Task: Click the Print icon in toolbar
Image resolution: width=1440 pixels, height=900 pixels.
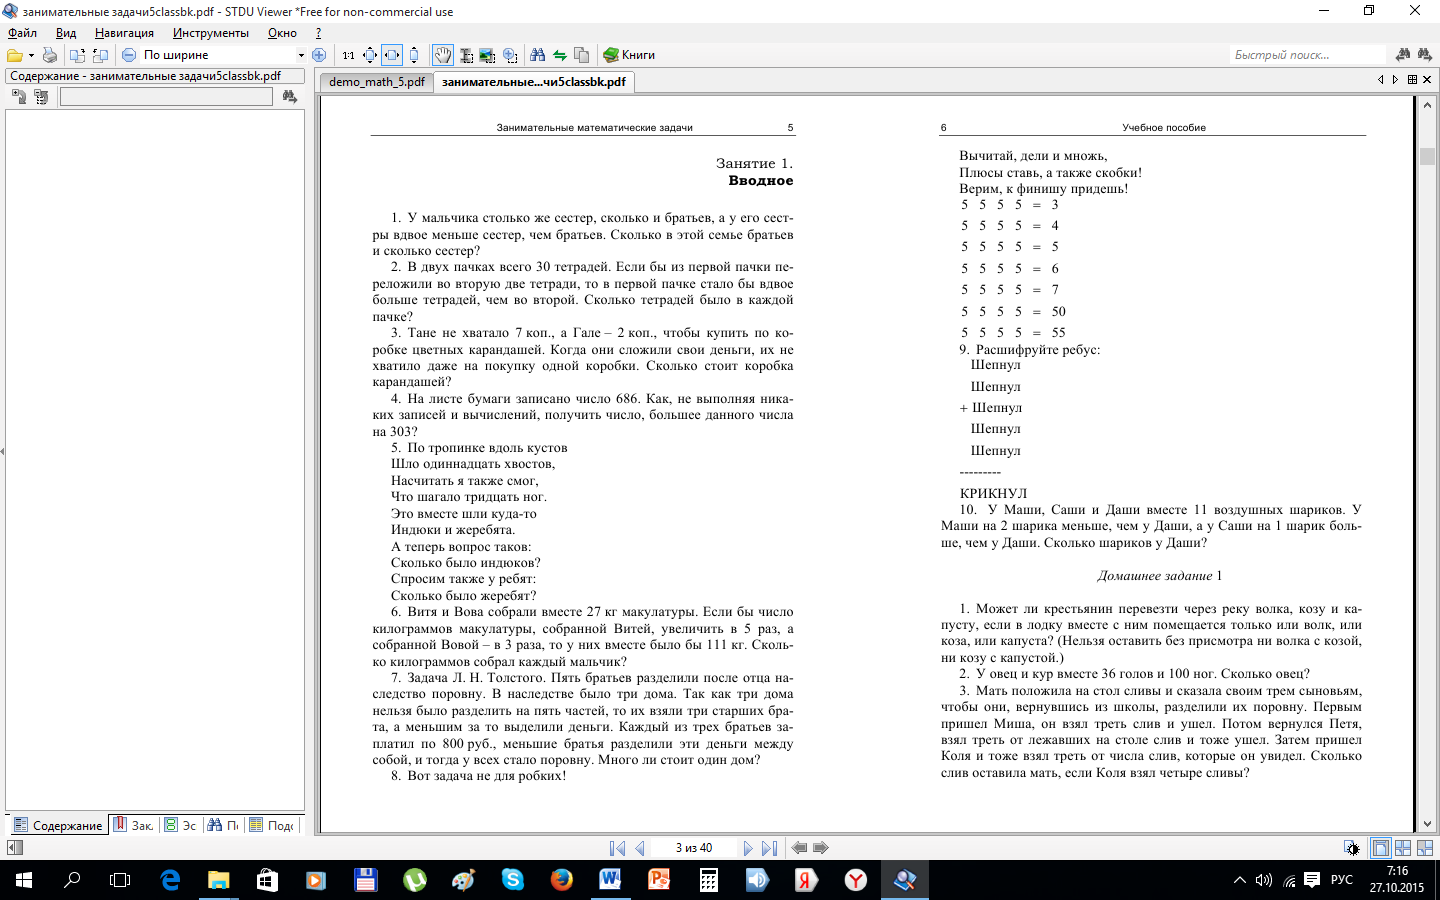Action: (49, 55)
